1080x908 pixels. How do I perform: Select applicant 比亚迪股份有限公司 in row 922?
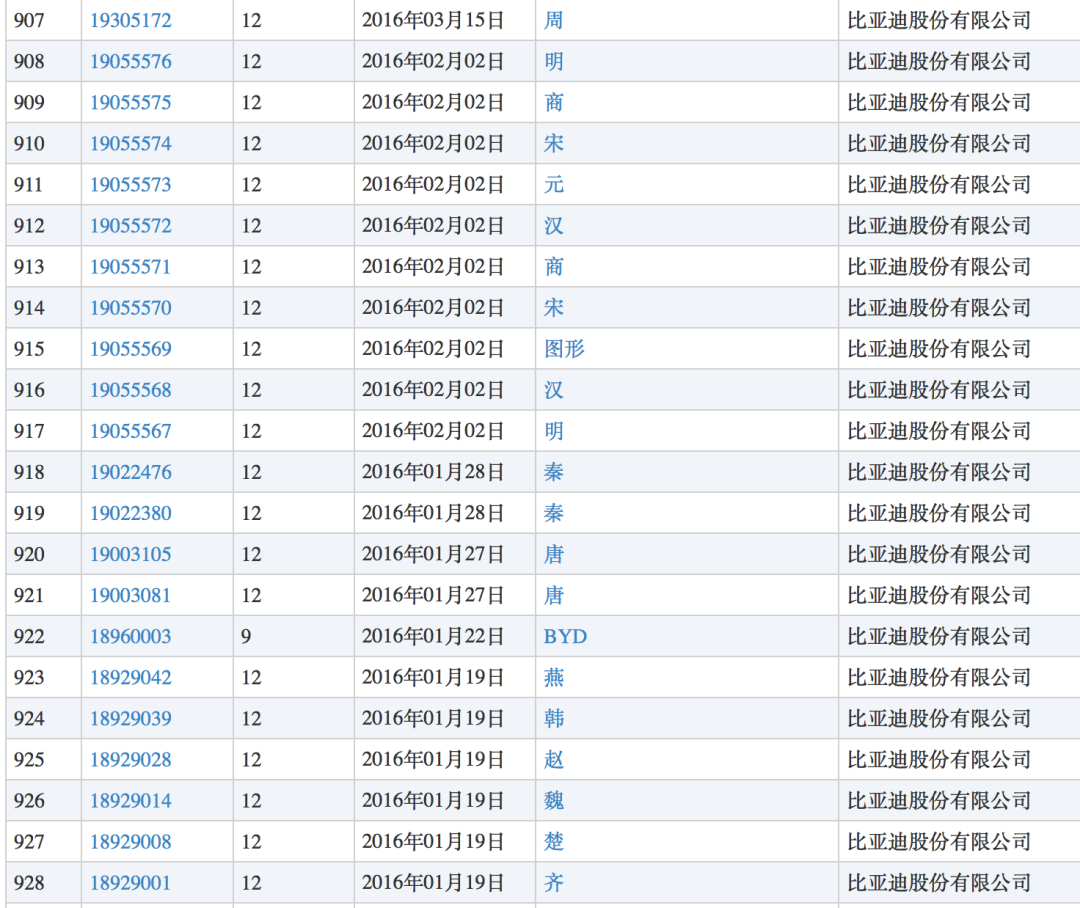coord(939,636)
